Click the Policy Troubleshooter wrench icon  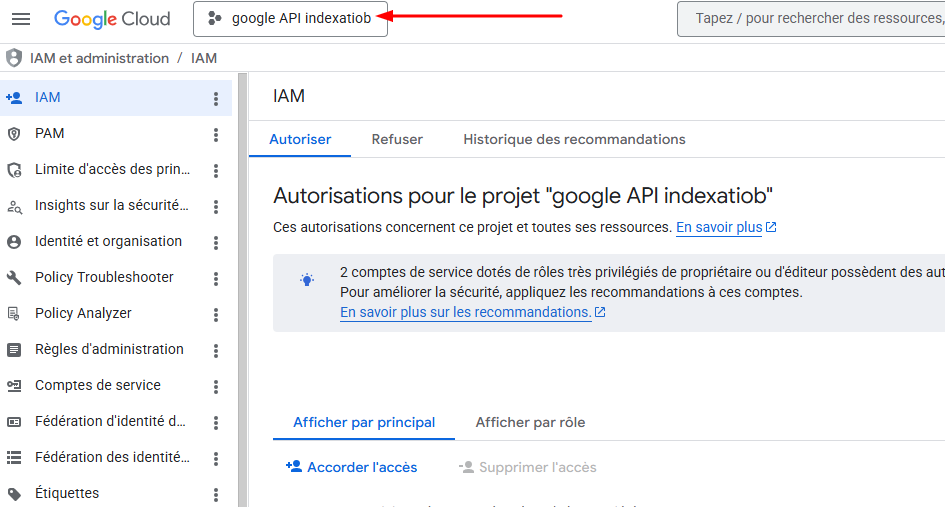coord(14,278)
